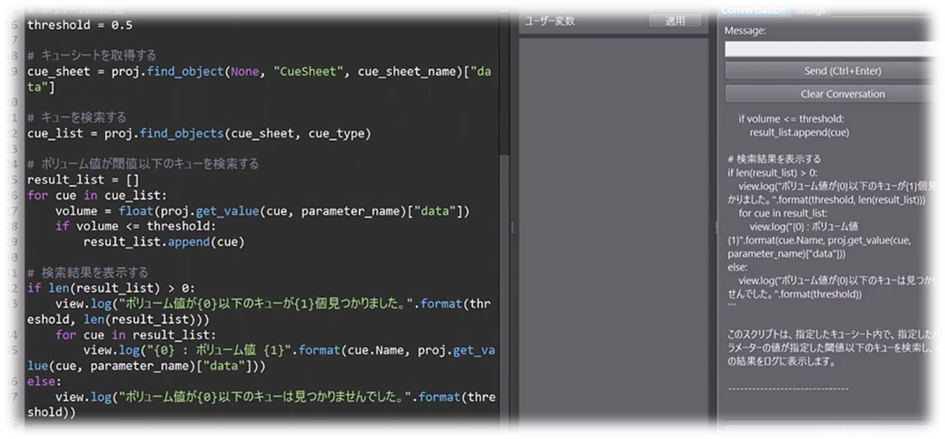Click the code editor vertical scrollbar
Image resolution: width=945 pixels, height=439 pixels.
point(504,217)
